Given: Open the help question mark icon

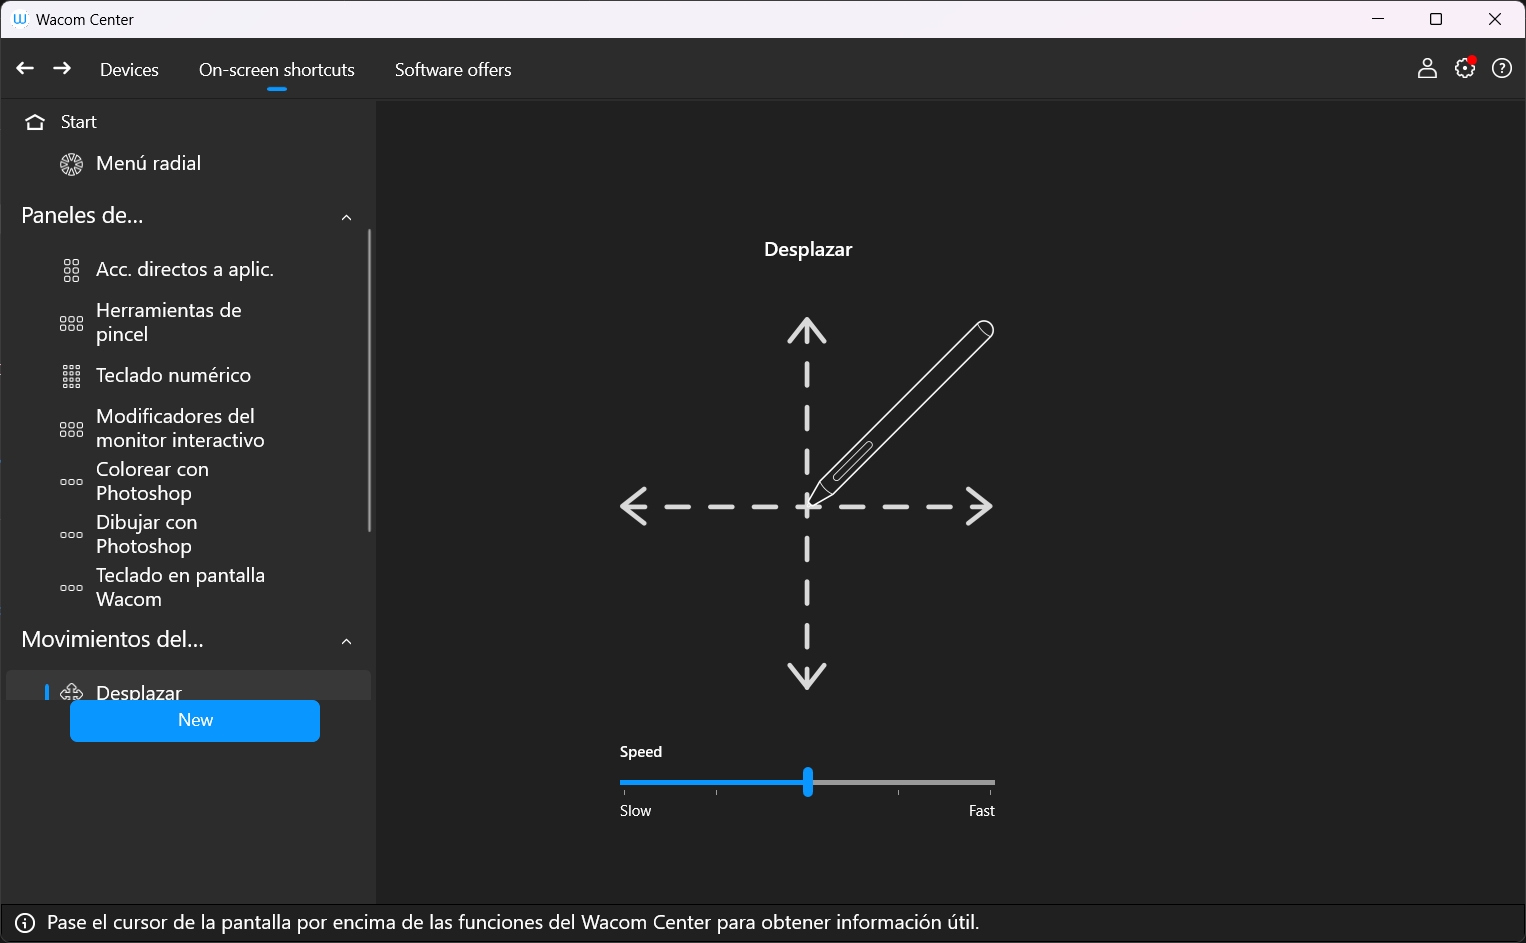Looking at the screenshot, I should pyautogui.click(x=1502, y=69).
